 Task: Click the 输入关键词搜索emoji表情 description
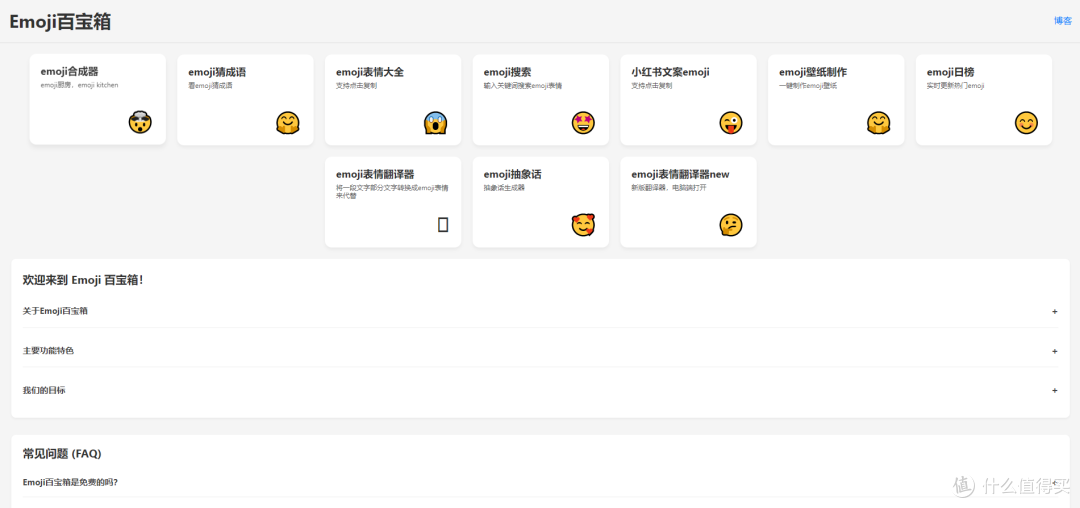[x=523, y=85]
